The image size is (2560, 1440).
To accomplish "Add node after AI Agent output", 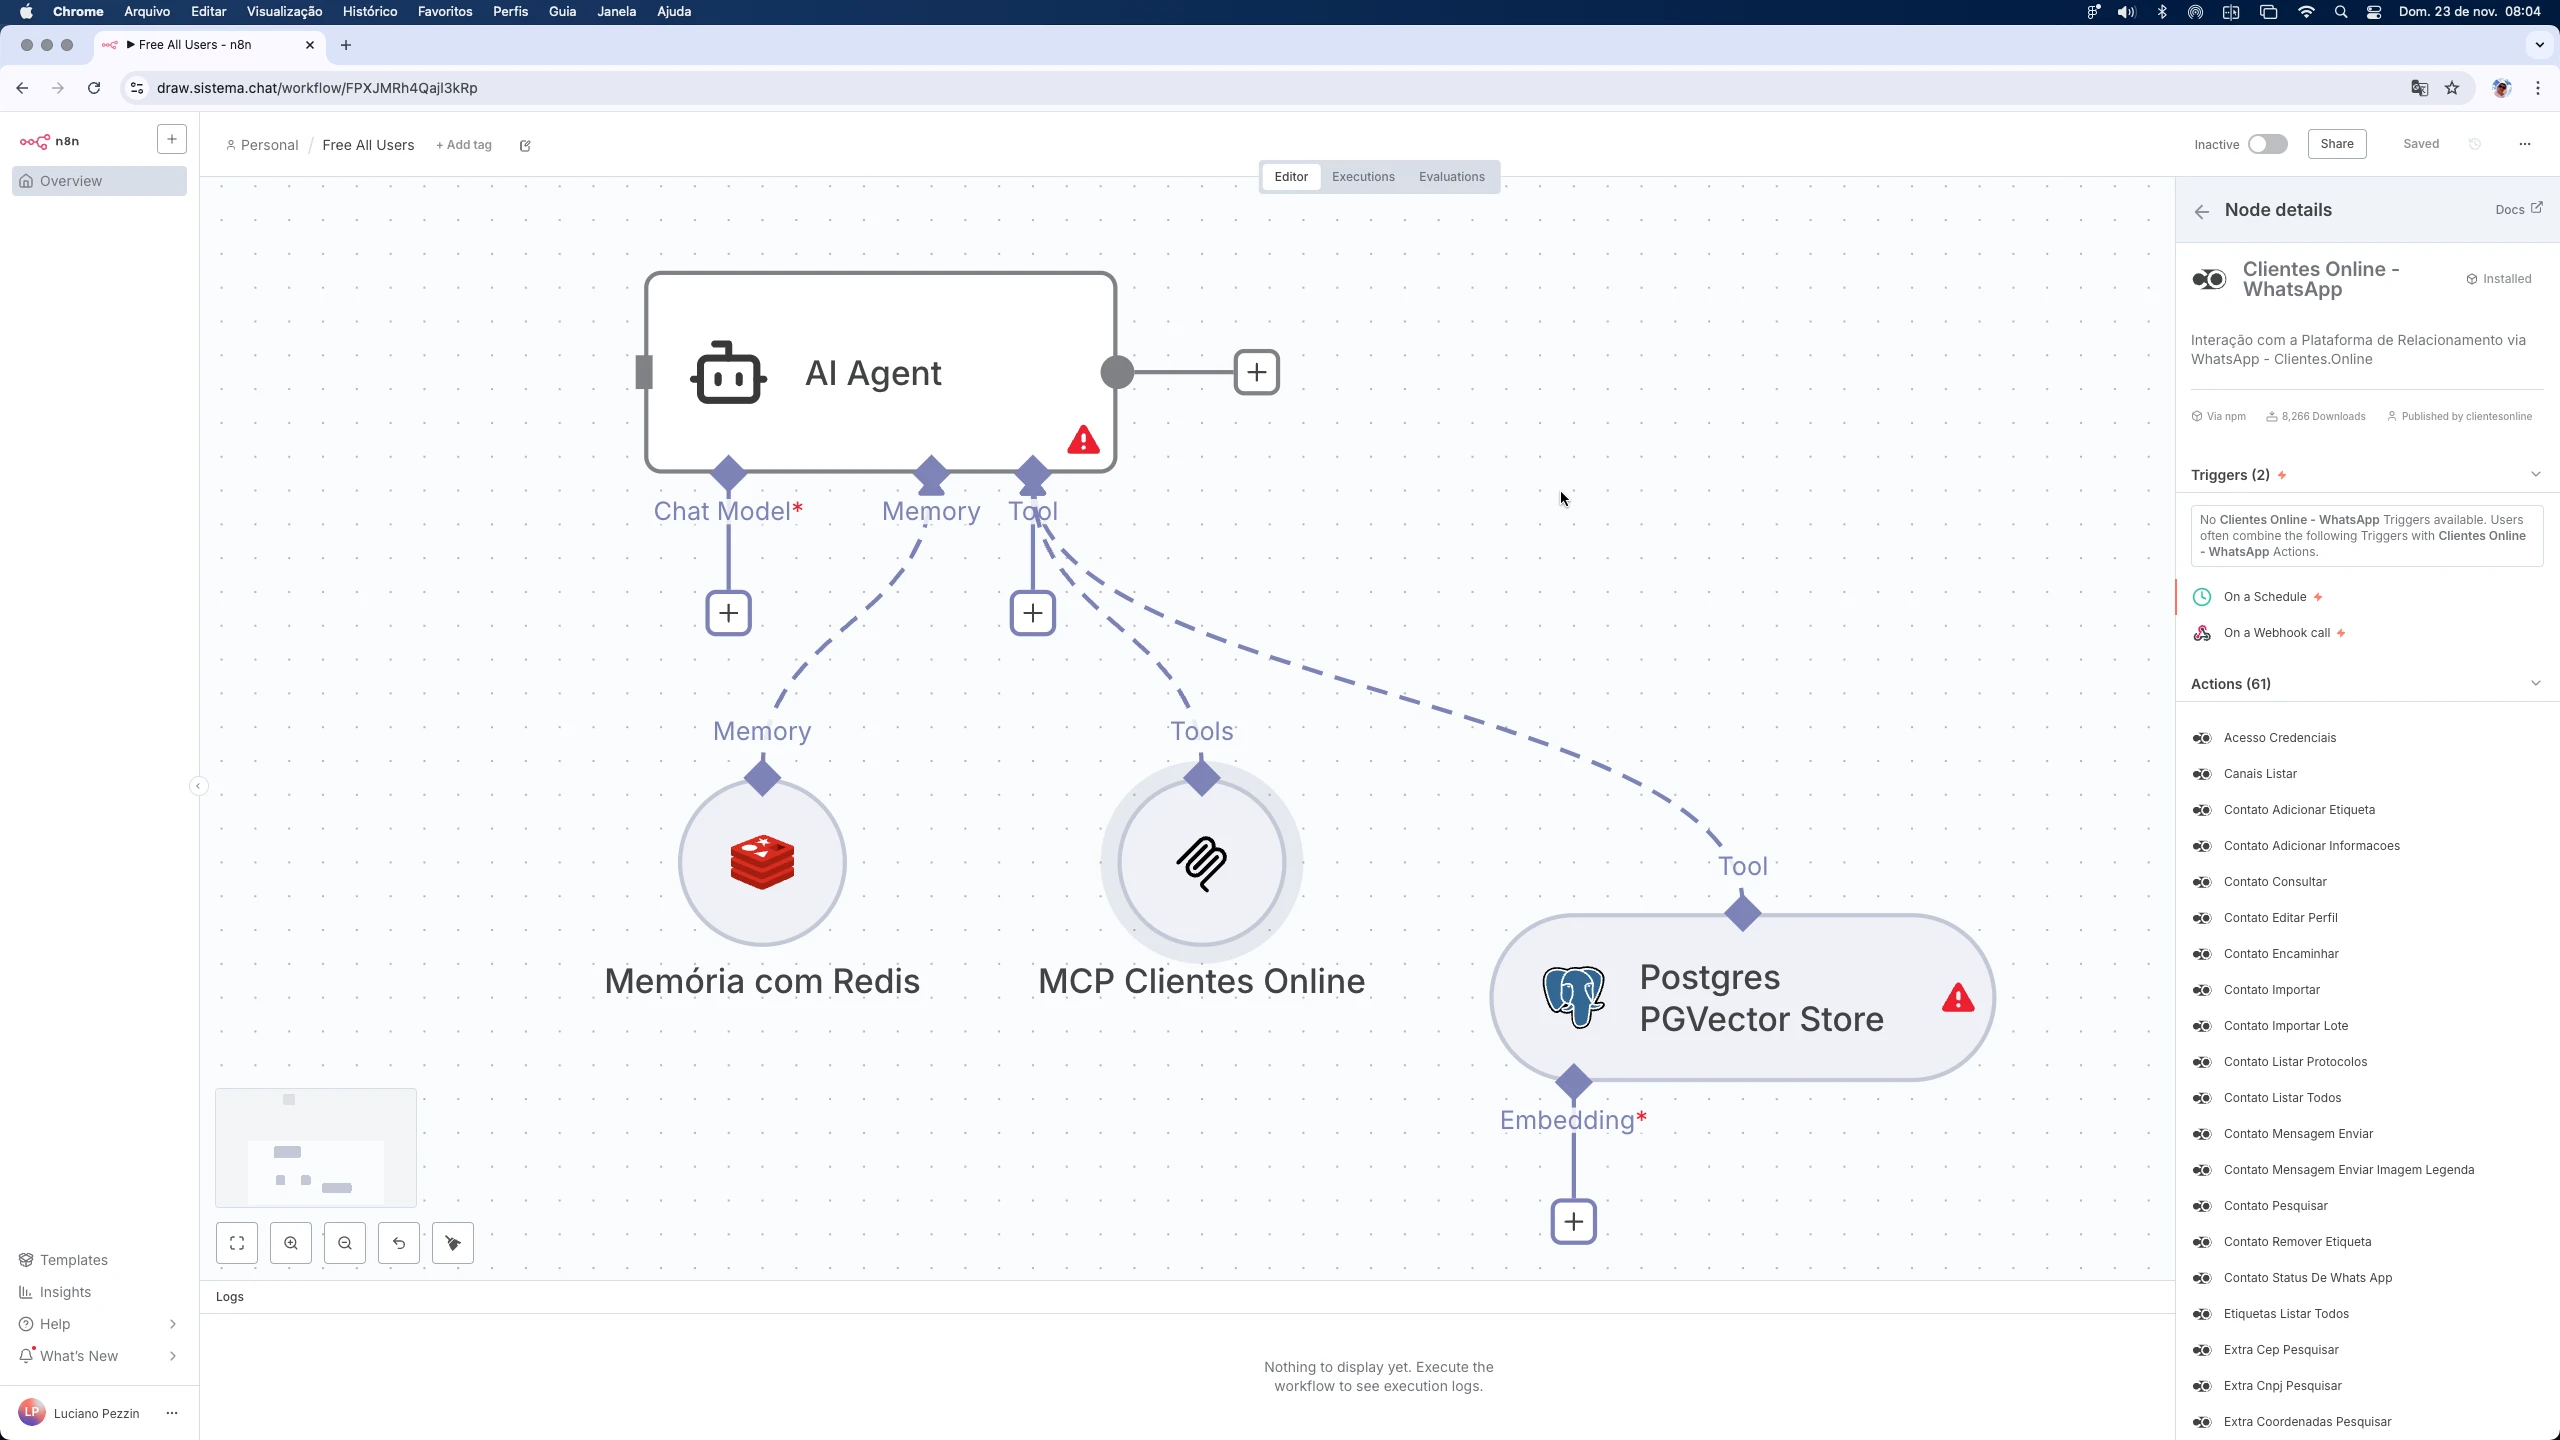I will point(1257,372).
